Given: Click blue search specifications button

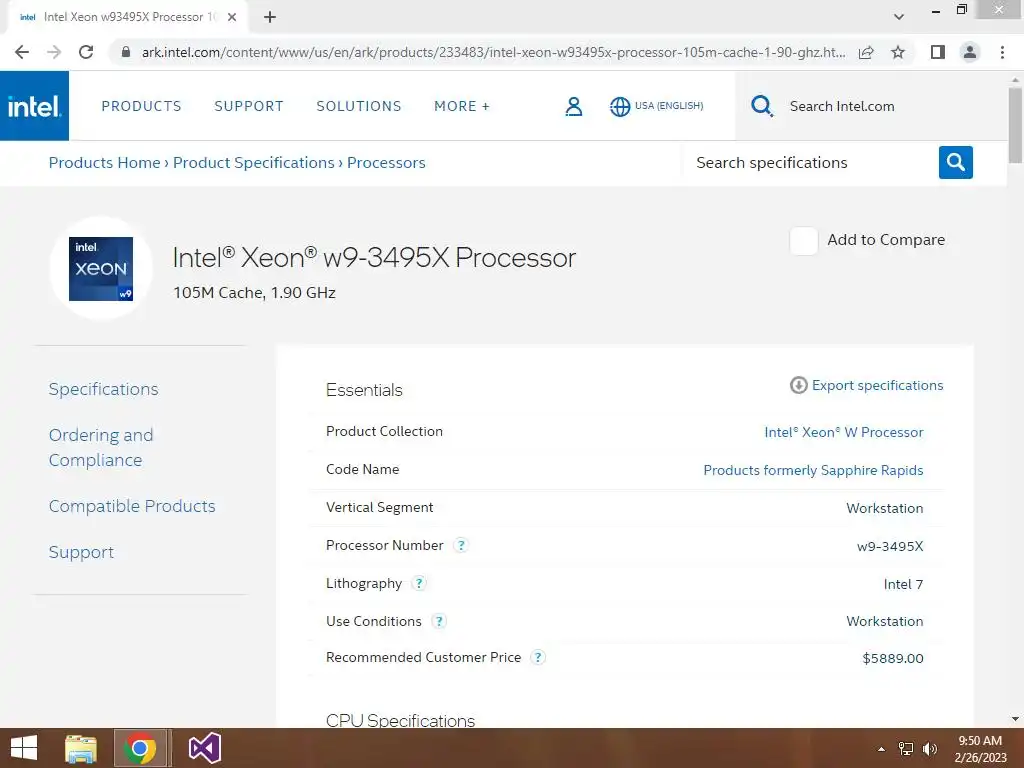Looking at the screenshot, I should 955,162.
